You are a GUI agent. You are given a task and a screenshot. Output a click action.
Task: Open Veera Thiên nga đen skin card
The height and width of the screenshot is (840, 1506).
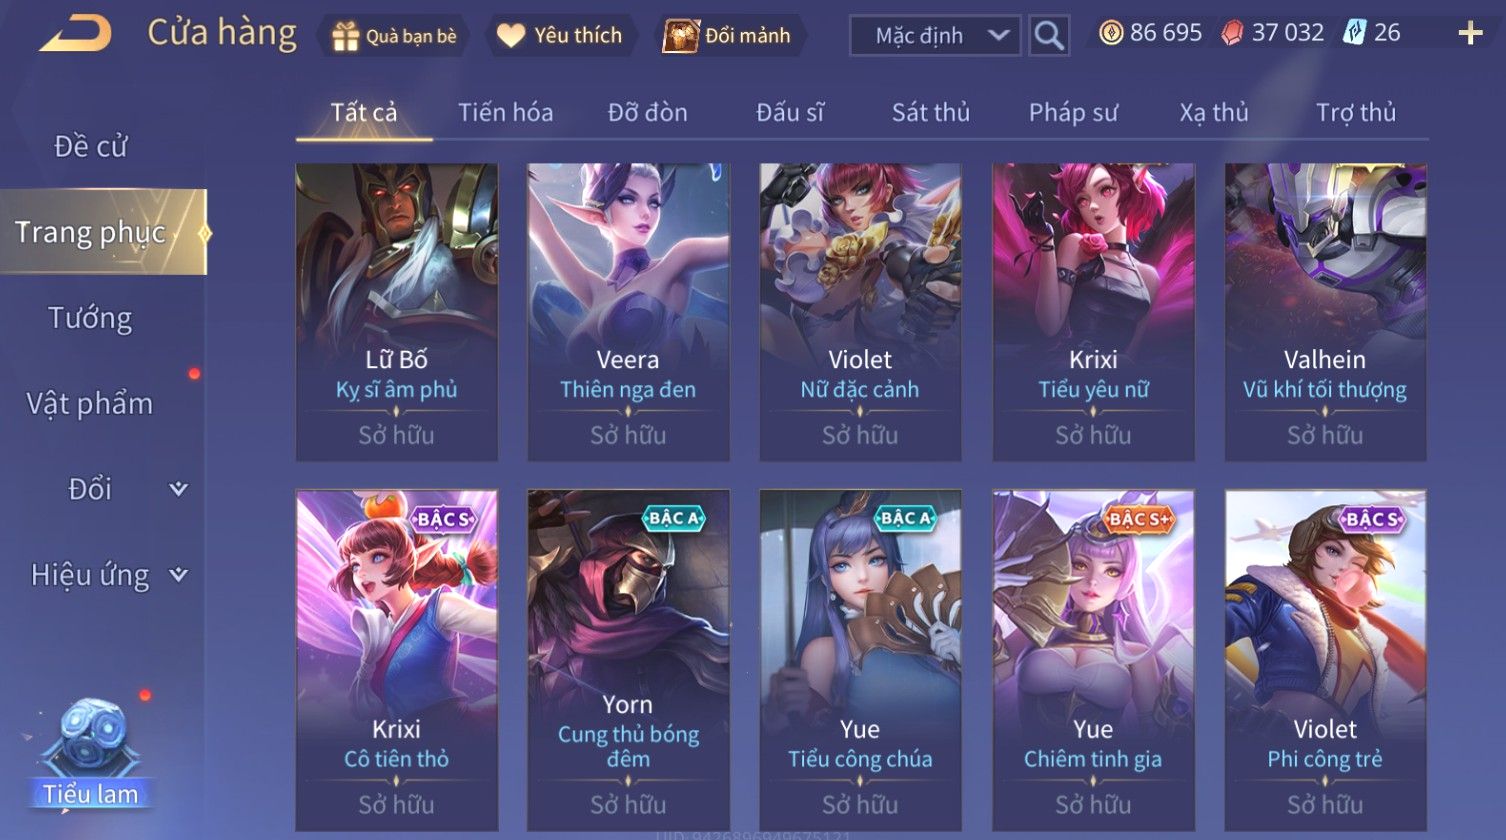point(628,312)
